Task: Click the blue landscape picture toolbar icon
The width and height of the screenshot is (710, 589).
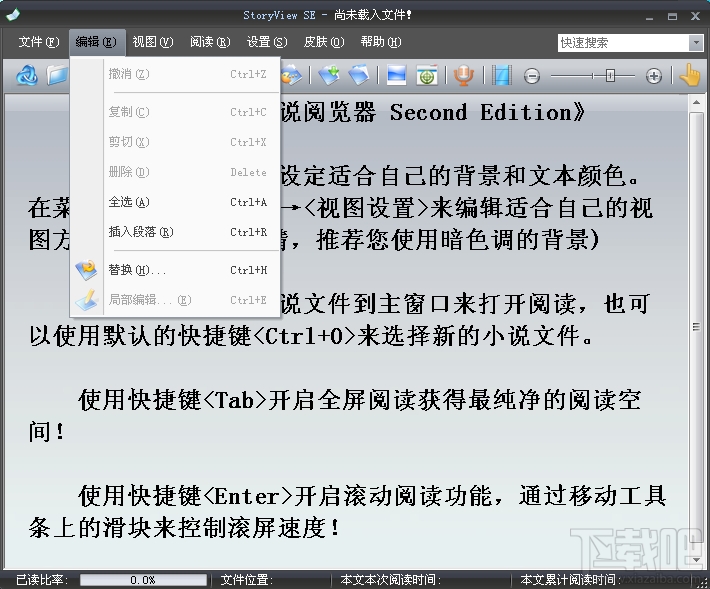Action: point(397,75)
